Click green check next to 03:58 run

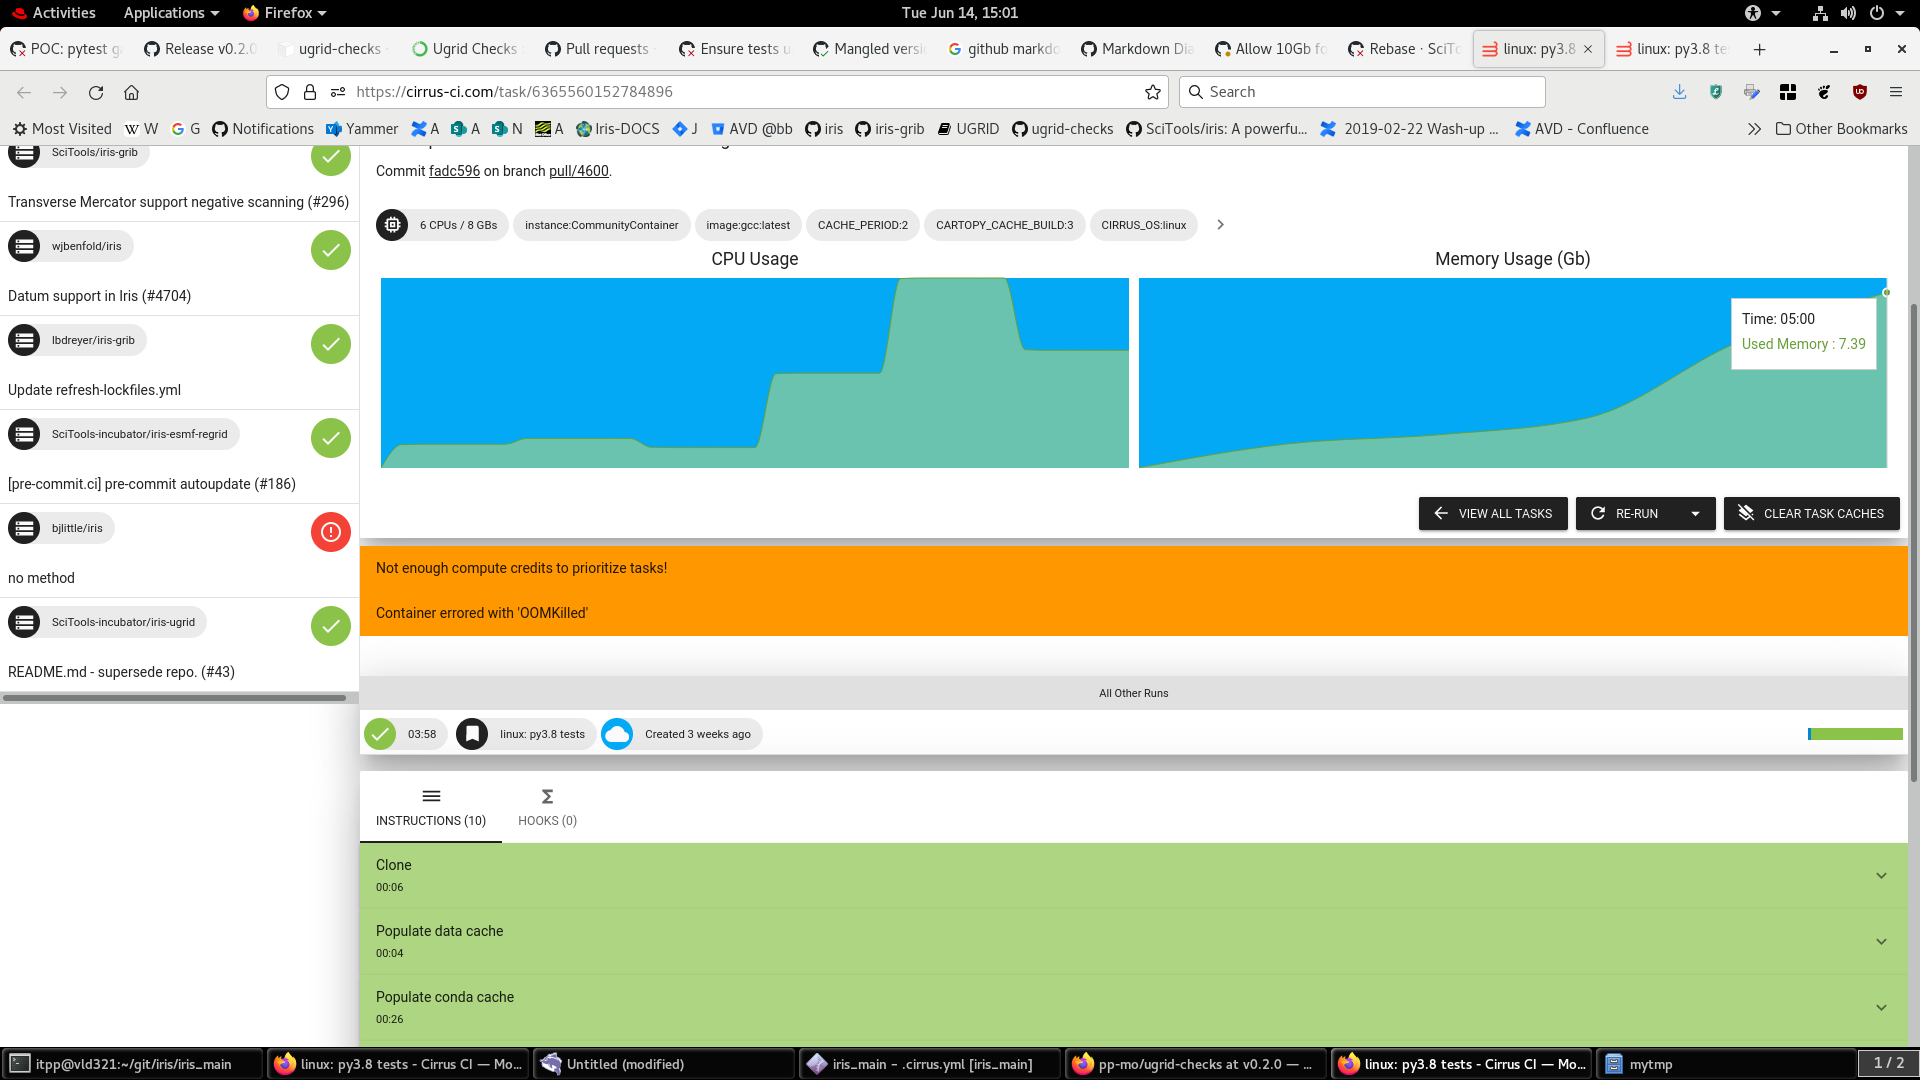click(x=380, y=734)
